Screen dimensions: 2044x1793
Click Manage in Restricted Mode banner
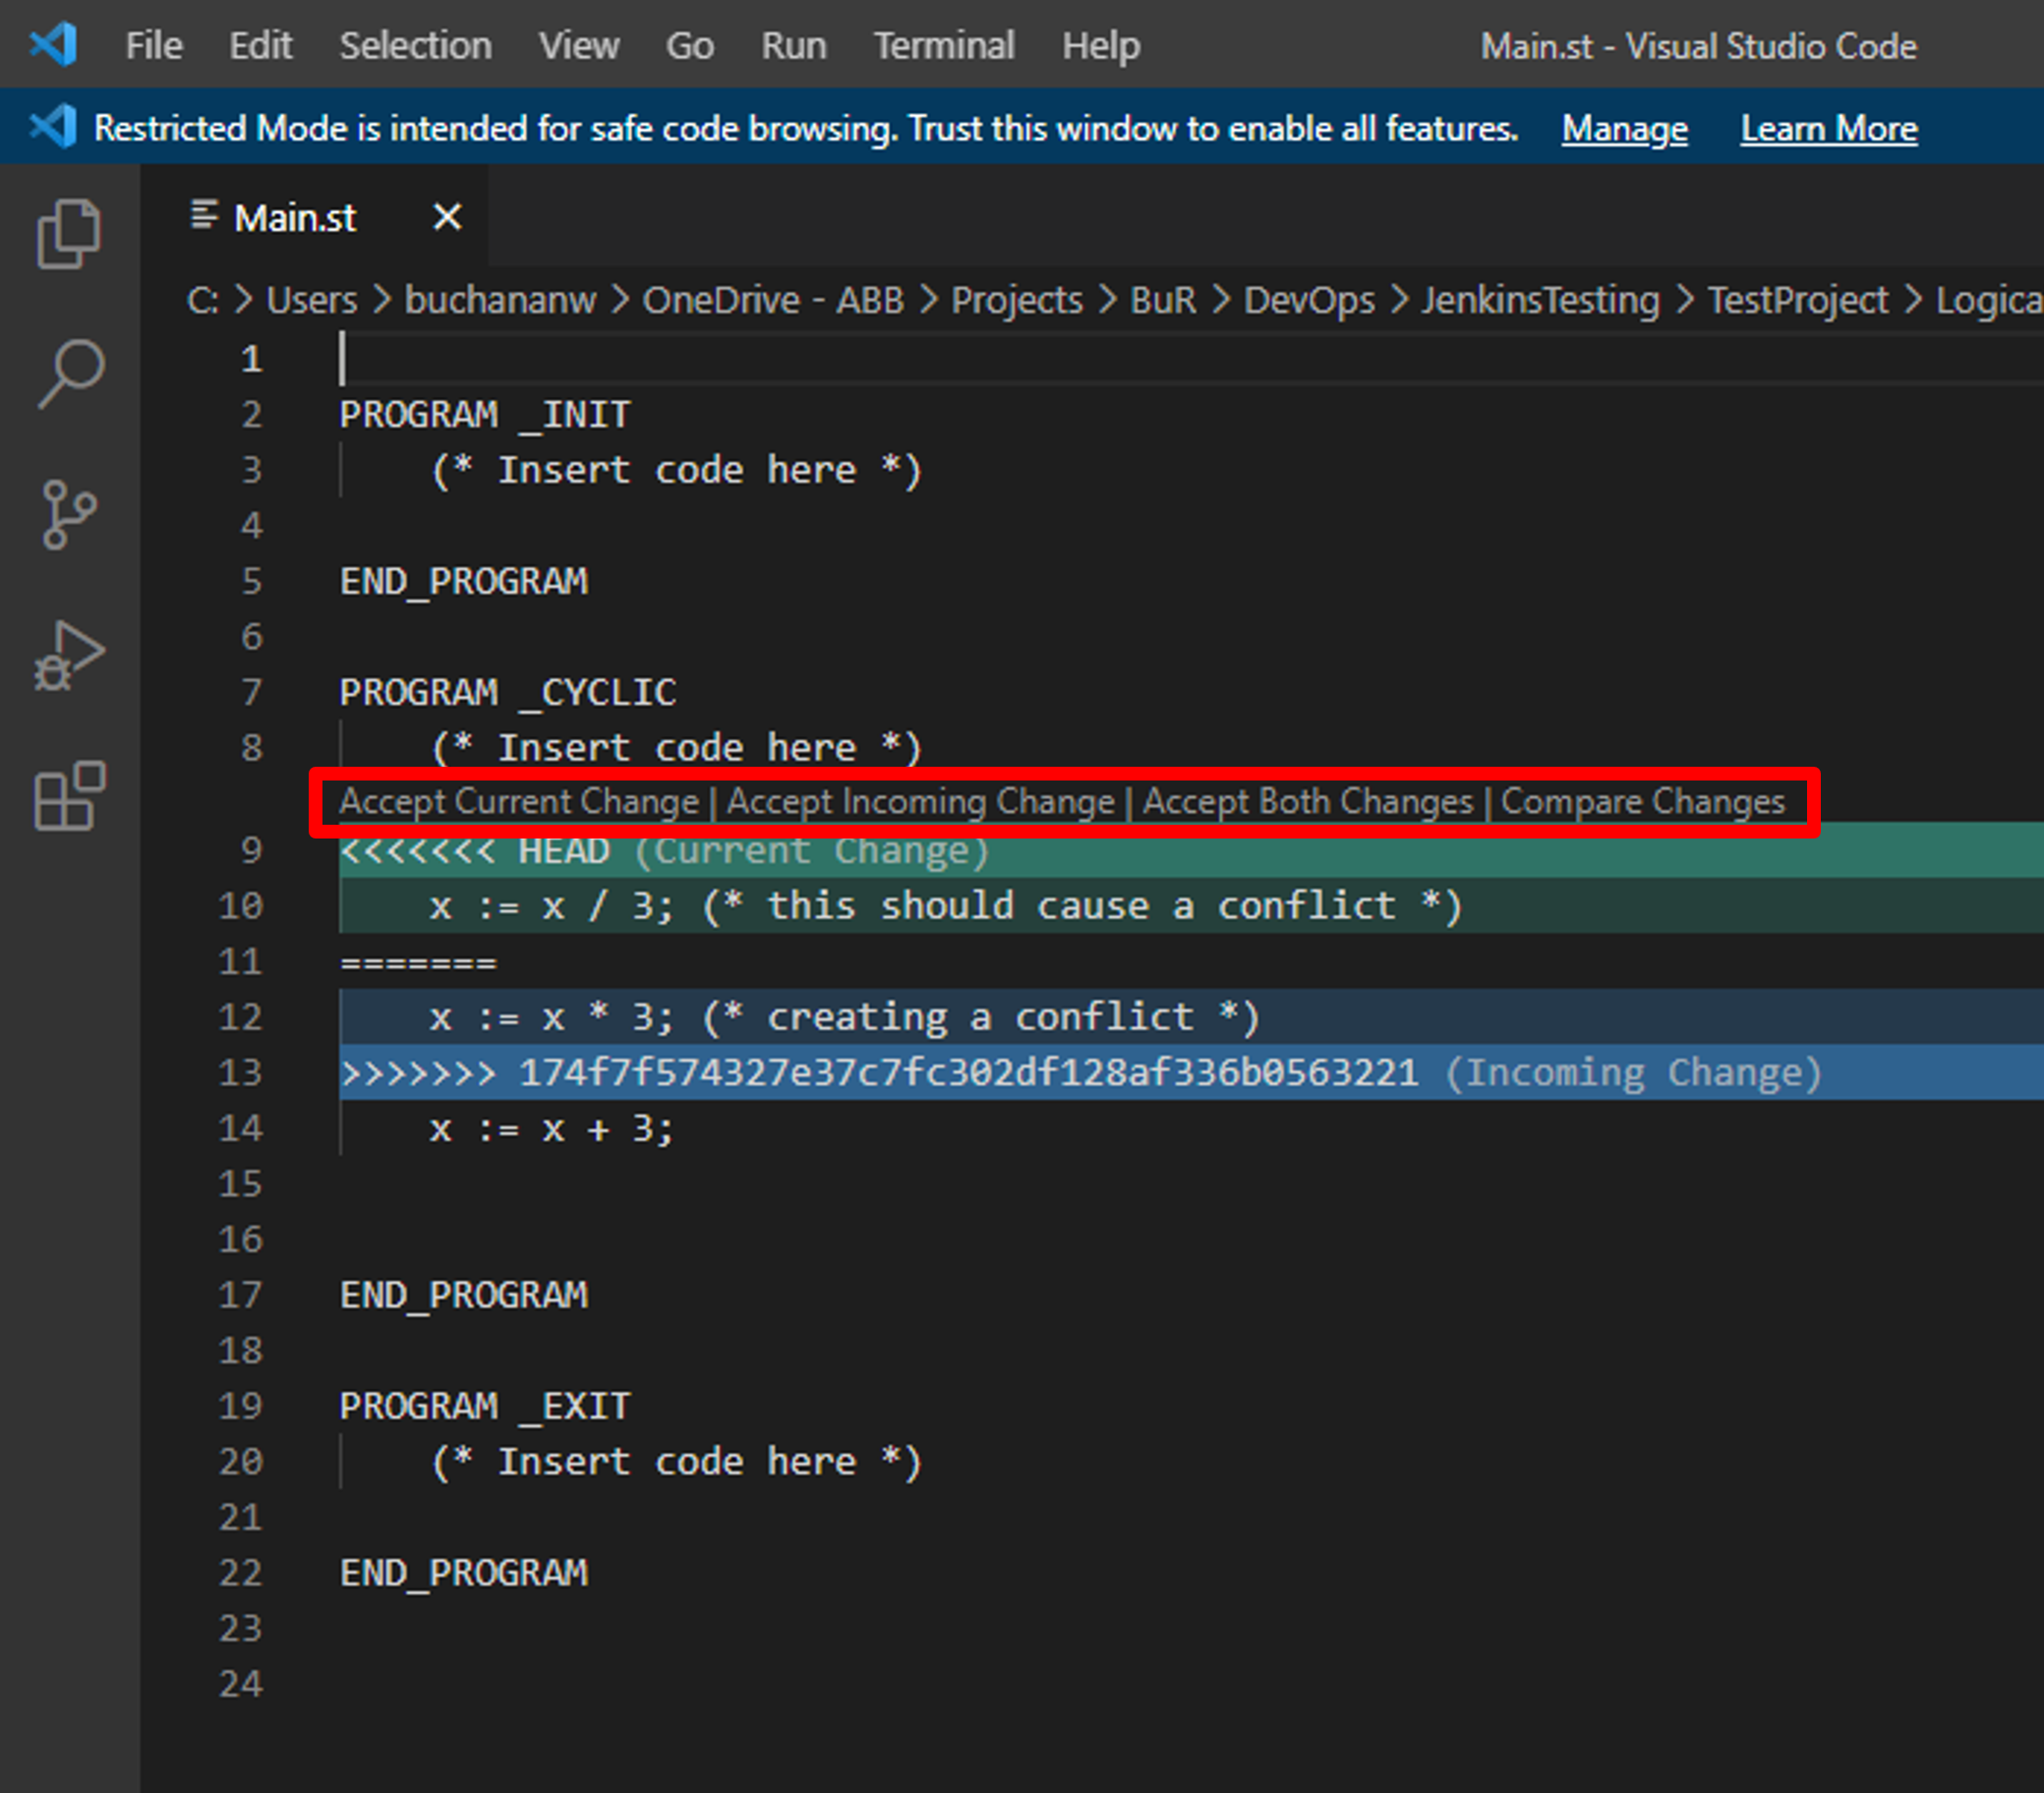(1625, 128)
